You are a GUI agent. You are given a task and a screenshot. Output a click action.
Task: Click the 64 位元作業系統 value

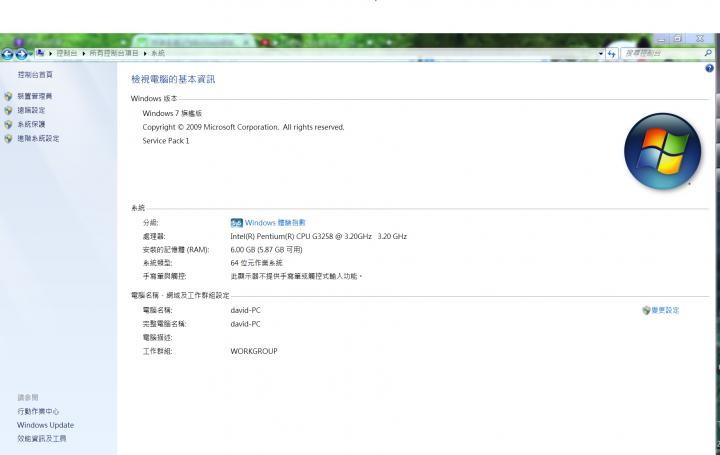tap(256, 263)
